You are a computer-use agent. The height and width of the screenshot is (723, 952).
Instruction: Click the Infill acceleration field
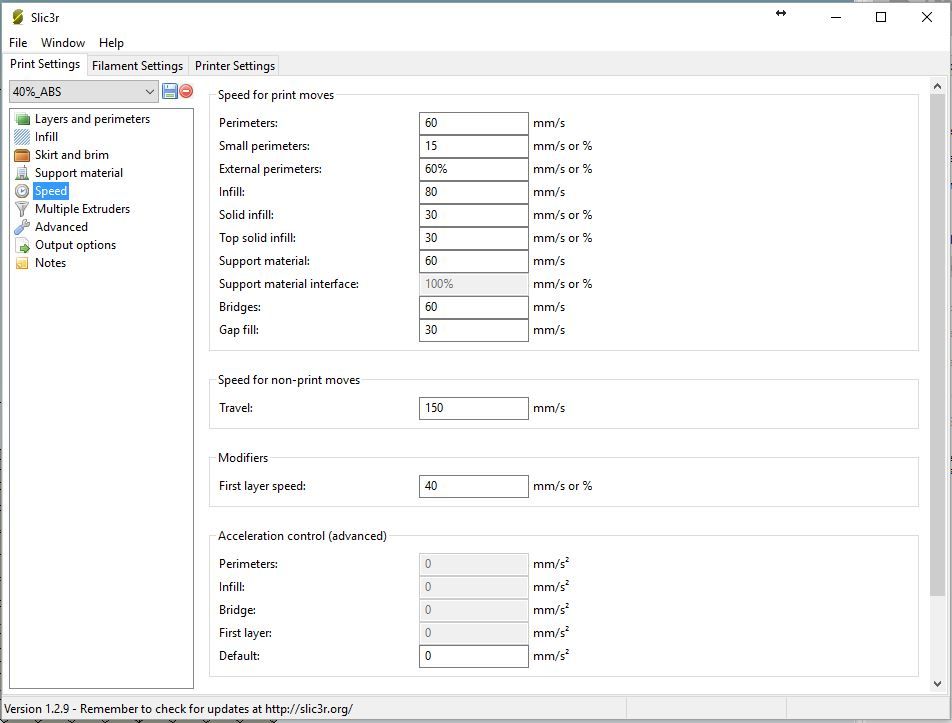click(474, 587)
